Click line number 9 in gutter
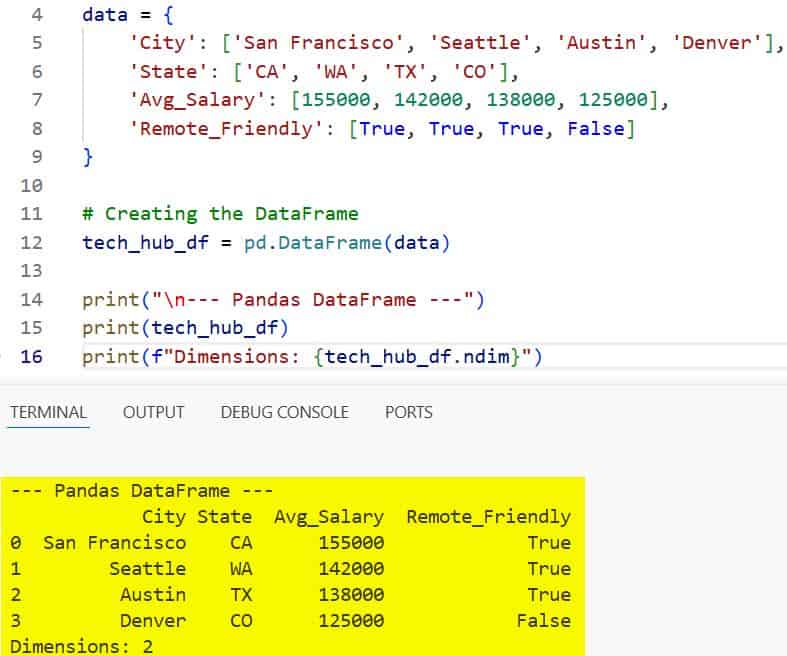The height and width of the screenshot is (656, 787). [x=37, y=157]
